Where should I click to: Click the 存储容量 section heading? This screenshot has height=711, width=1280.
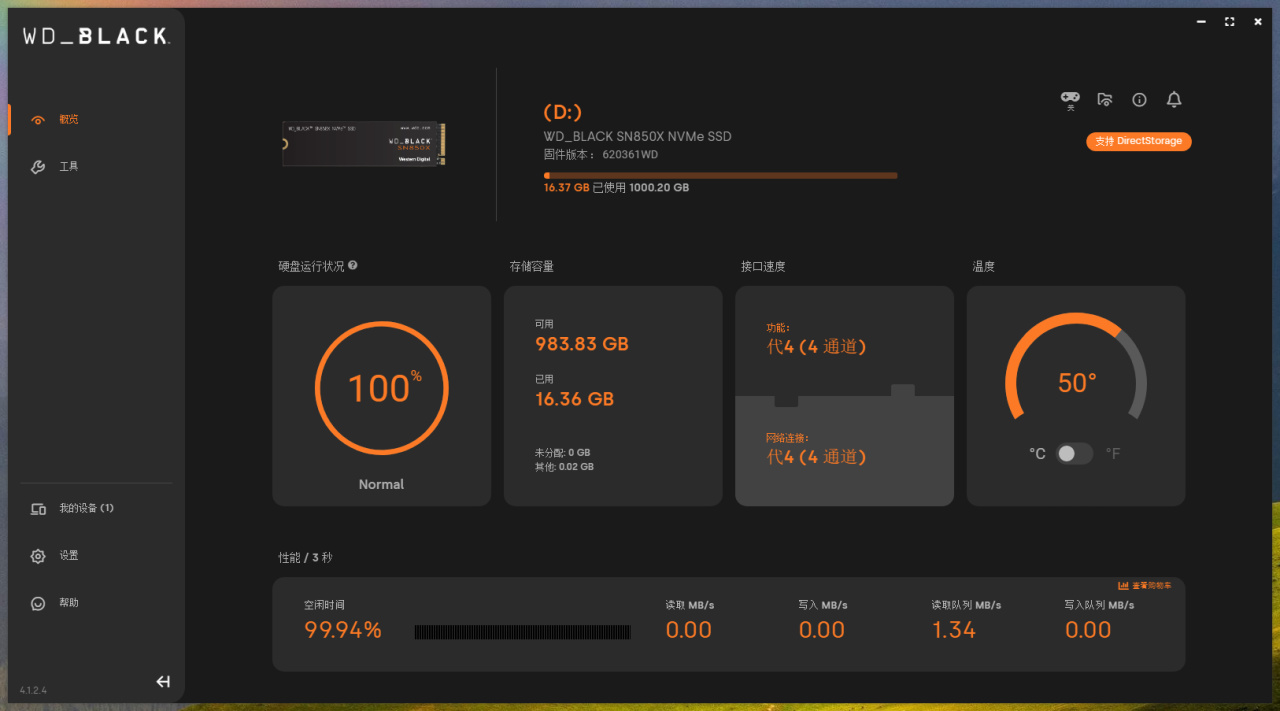coord(532,267)
